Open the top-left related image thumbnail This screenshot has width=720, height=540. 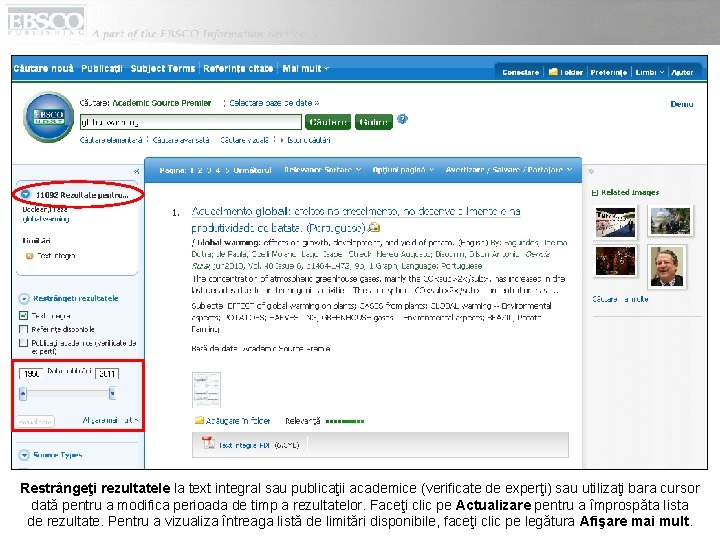(615, 222)
